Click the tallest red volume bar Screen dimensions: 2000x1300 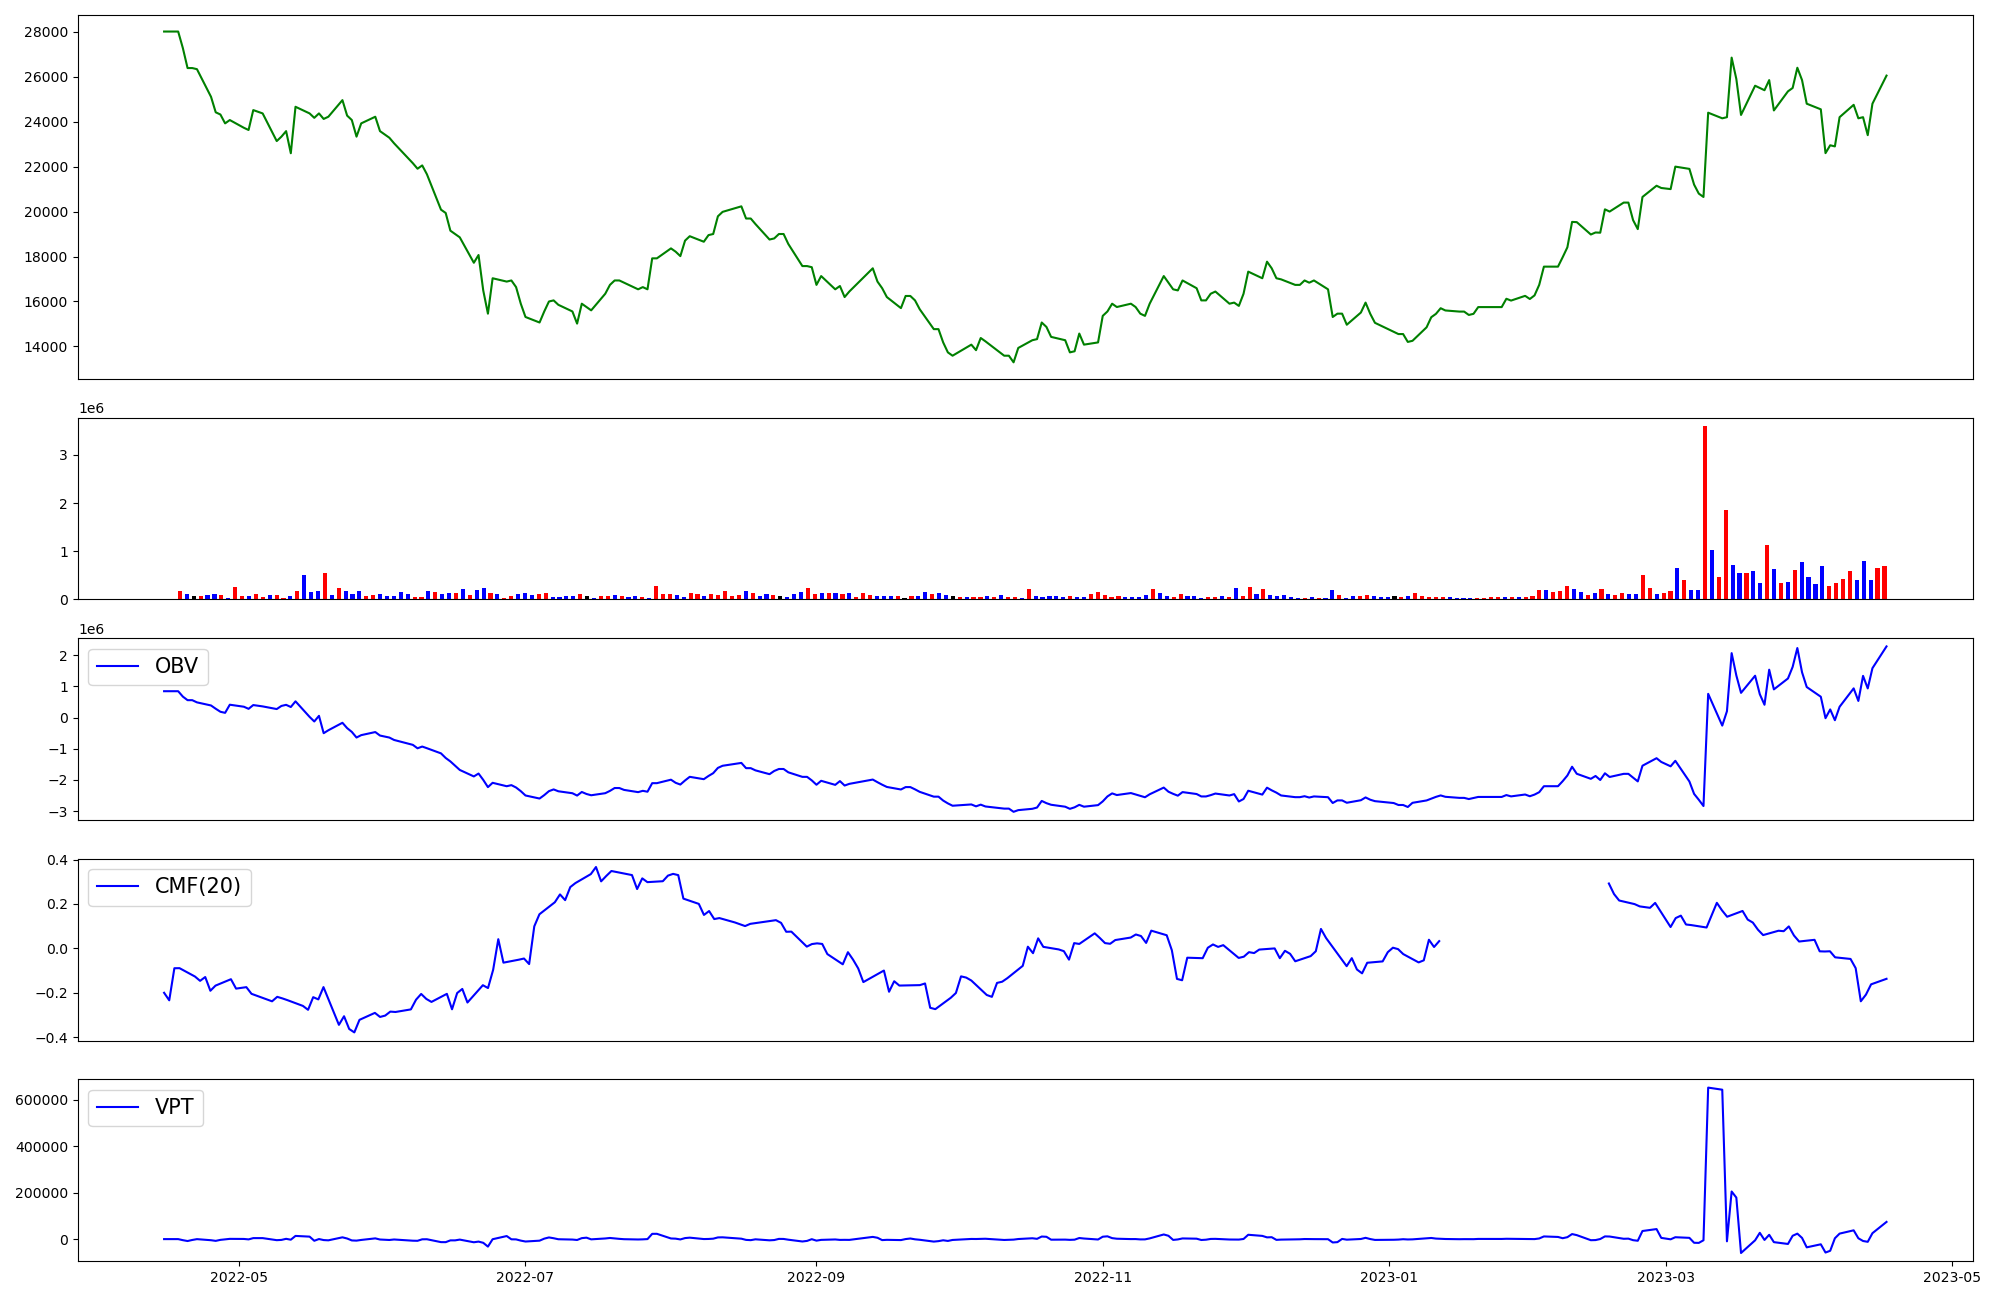pyautogui.click(x=1705, y=513)
